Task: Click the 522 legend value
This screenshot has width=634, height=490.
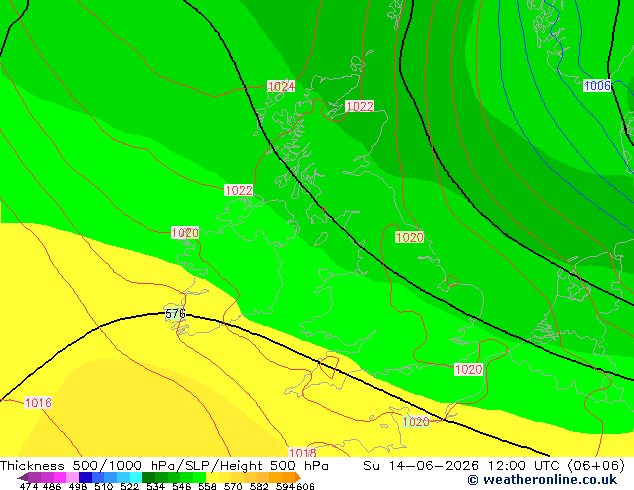Action: click(x=129, y=486)
